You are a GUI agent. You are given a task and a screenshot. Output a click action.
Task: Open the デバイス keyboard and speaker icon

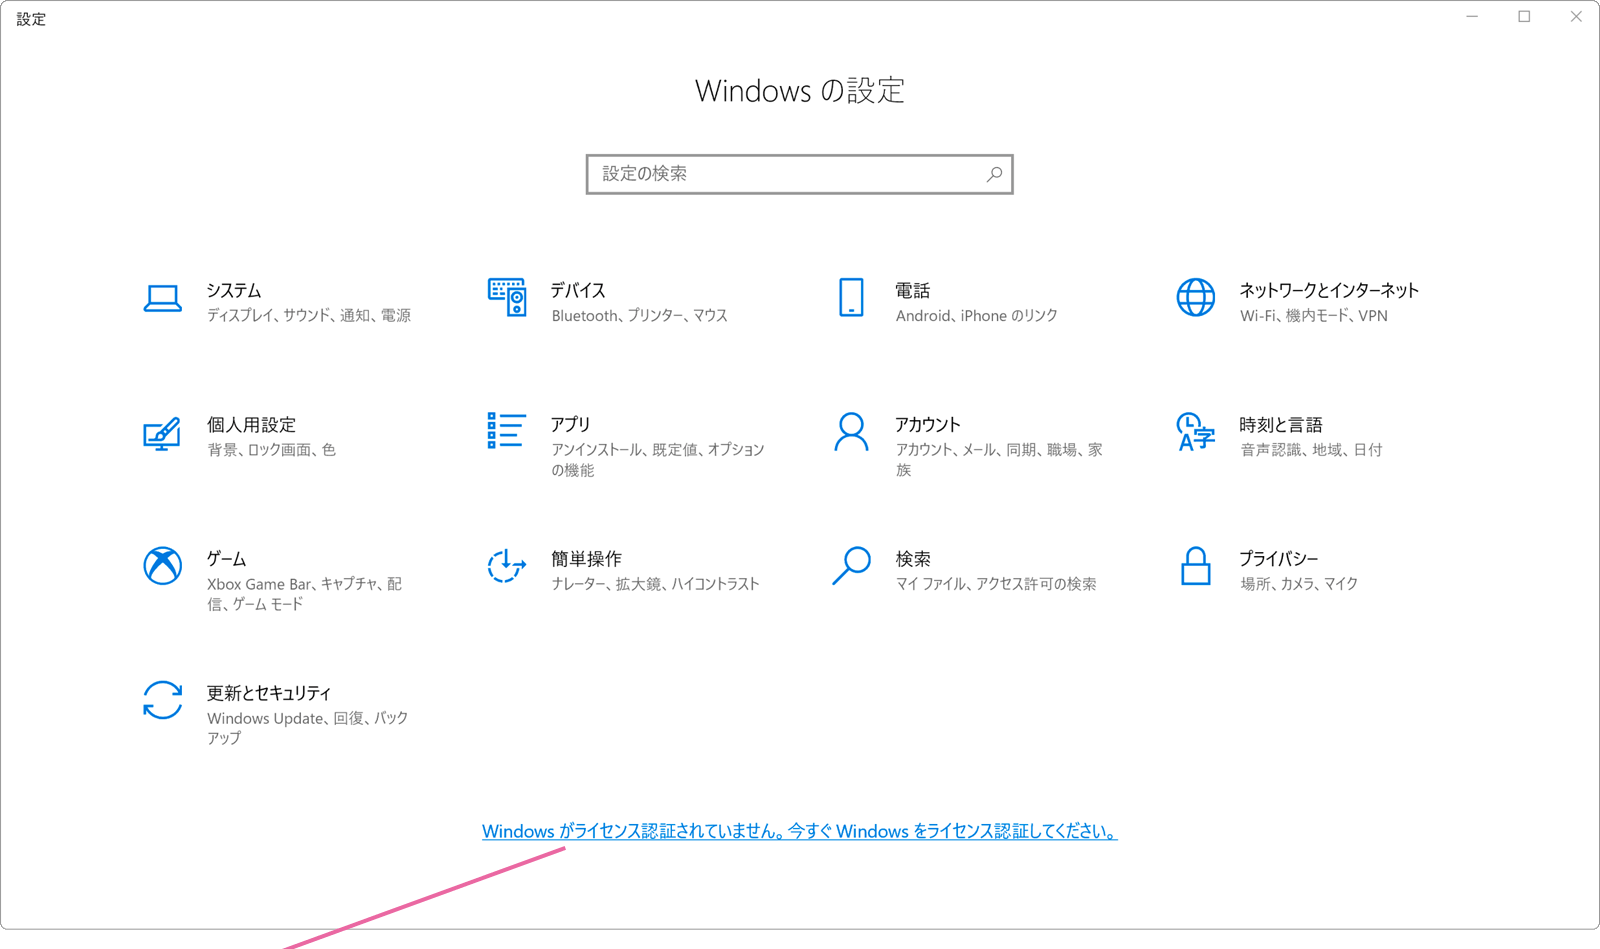coord(507,298)
